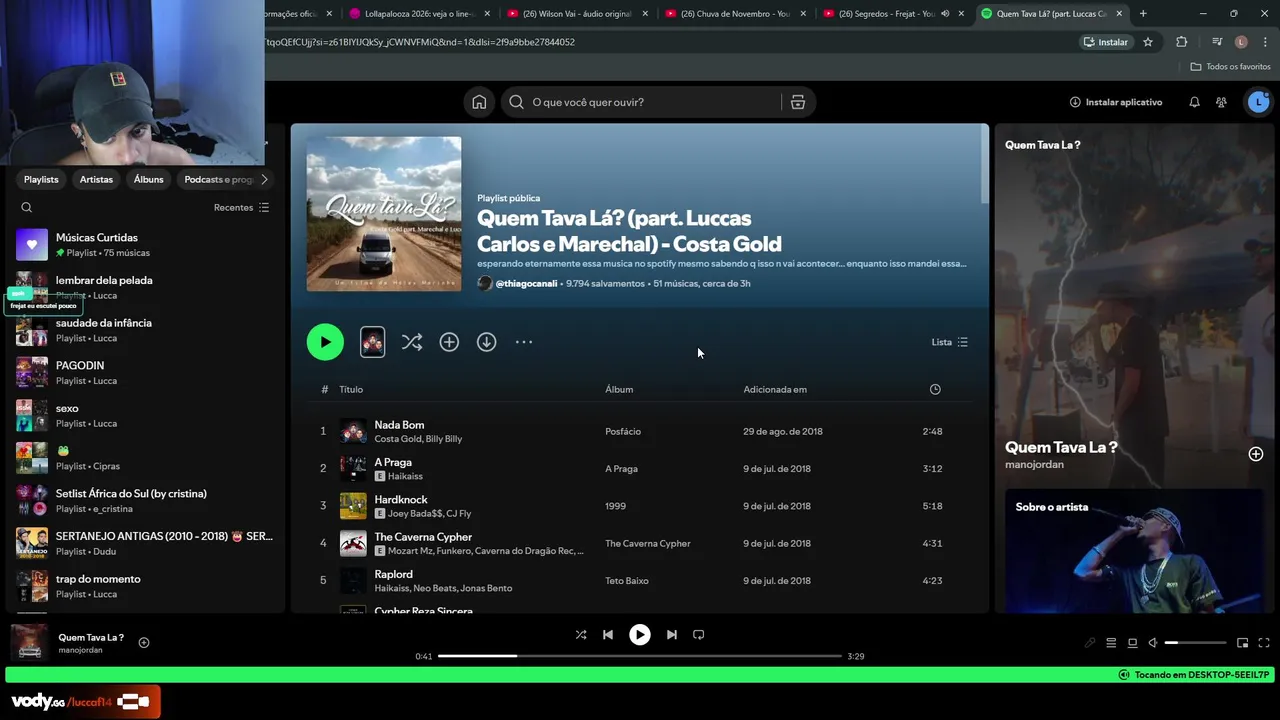Go to Spotify home
The image size is (1280, 720).
pyautogui.click(x=479, y=102)
